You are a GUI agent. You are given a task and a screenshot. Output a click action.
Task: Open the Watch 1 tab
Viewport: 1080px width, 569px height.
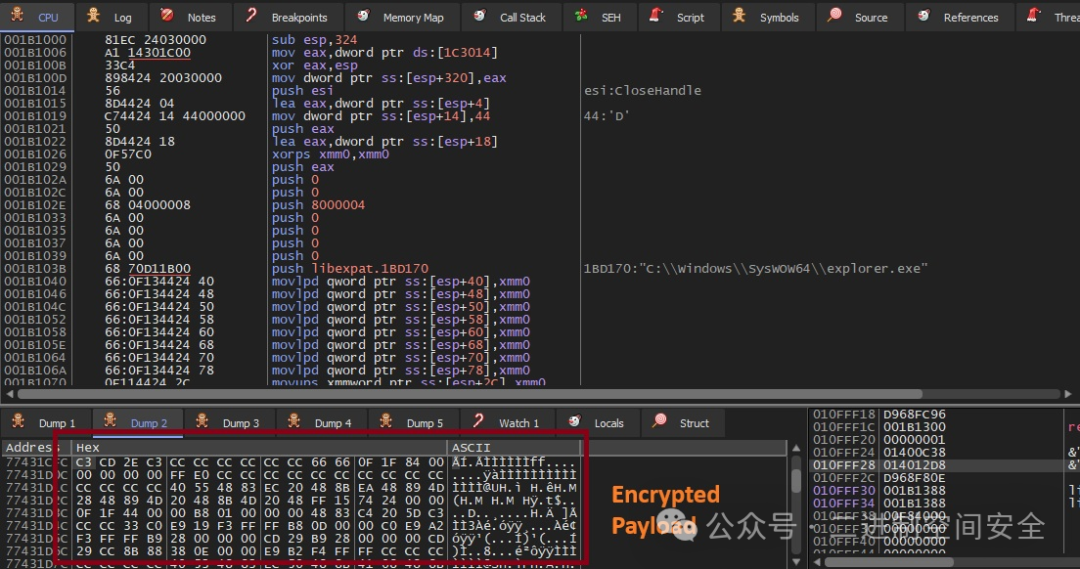506,422
